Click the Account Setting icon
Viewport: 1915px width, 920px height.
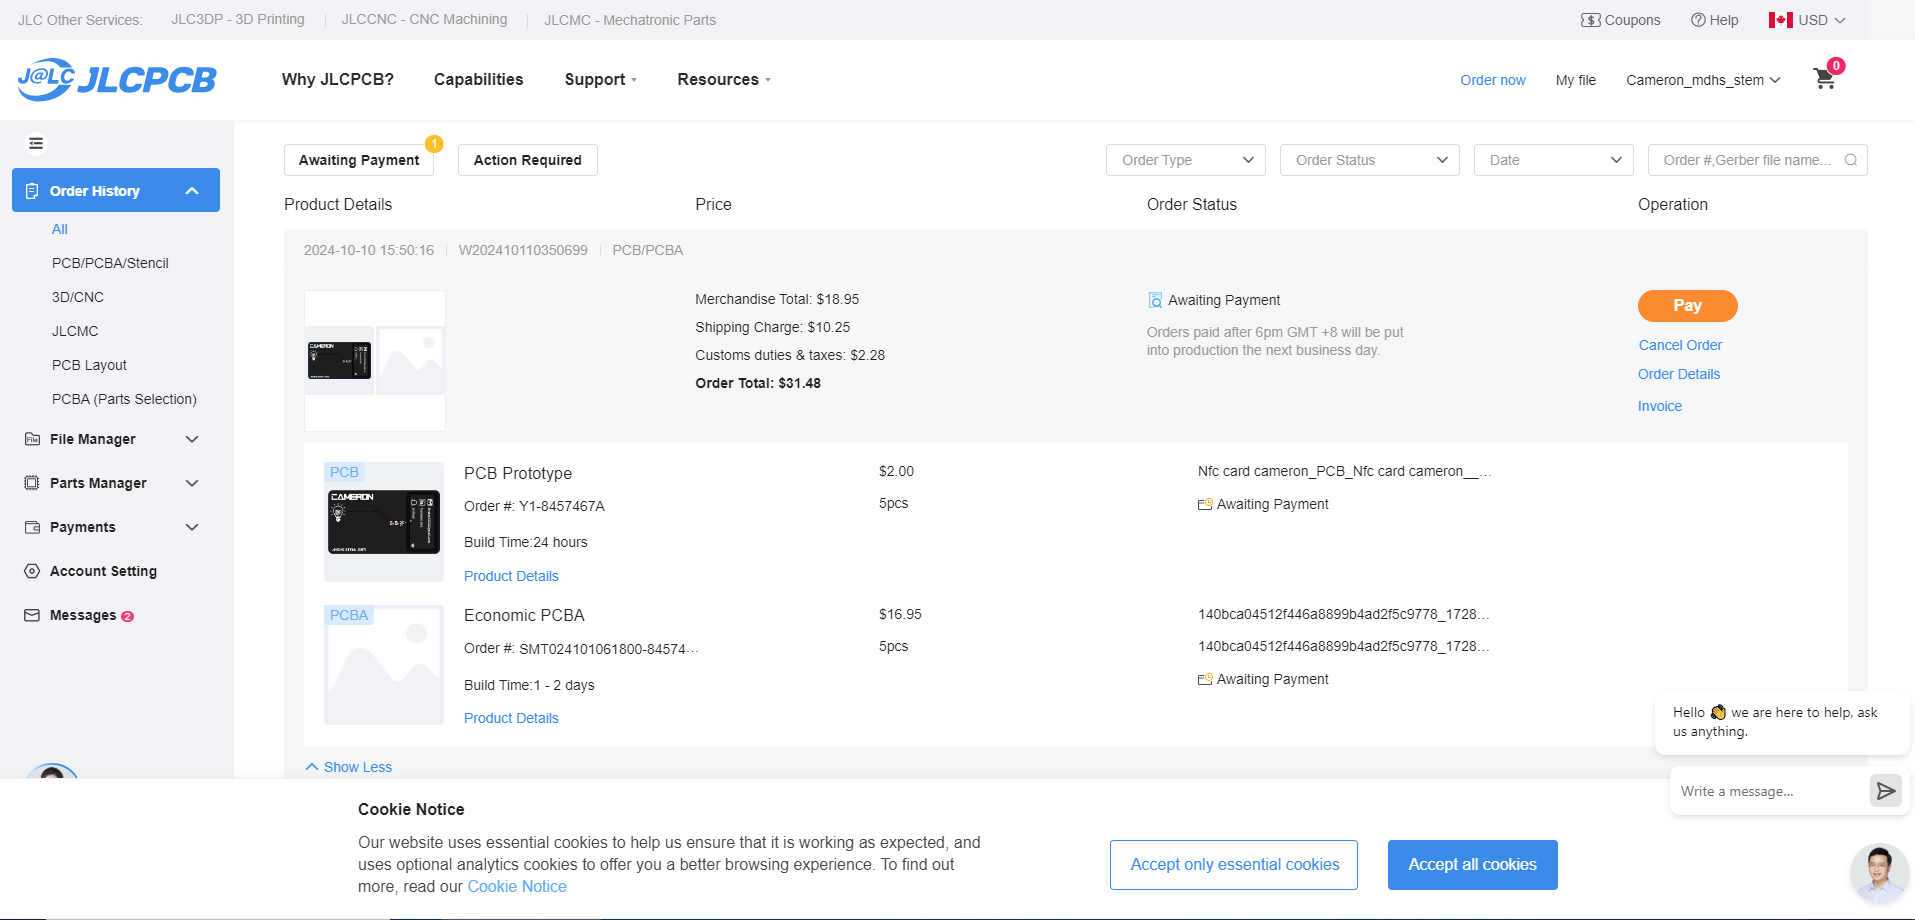tap(32, 571)
